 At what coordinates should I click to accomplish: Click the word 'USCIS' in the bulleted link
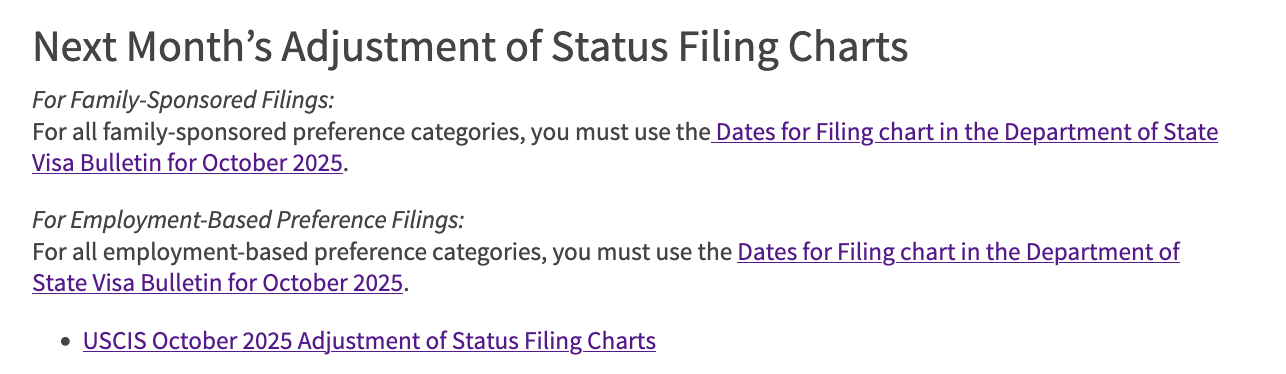point(114,341)
